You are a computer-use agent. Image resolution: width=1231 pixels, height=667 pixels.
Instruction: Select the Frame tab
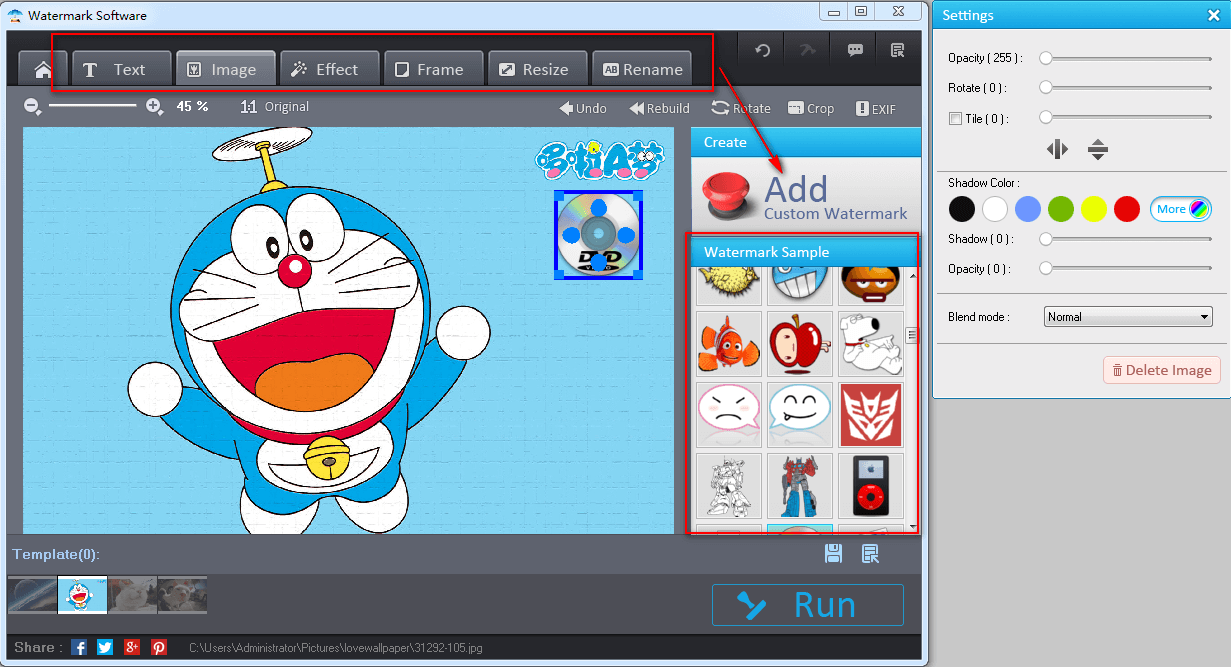433,69
